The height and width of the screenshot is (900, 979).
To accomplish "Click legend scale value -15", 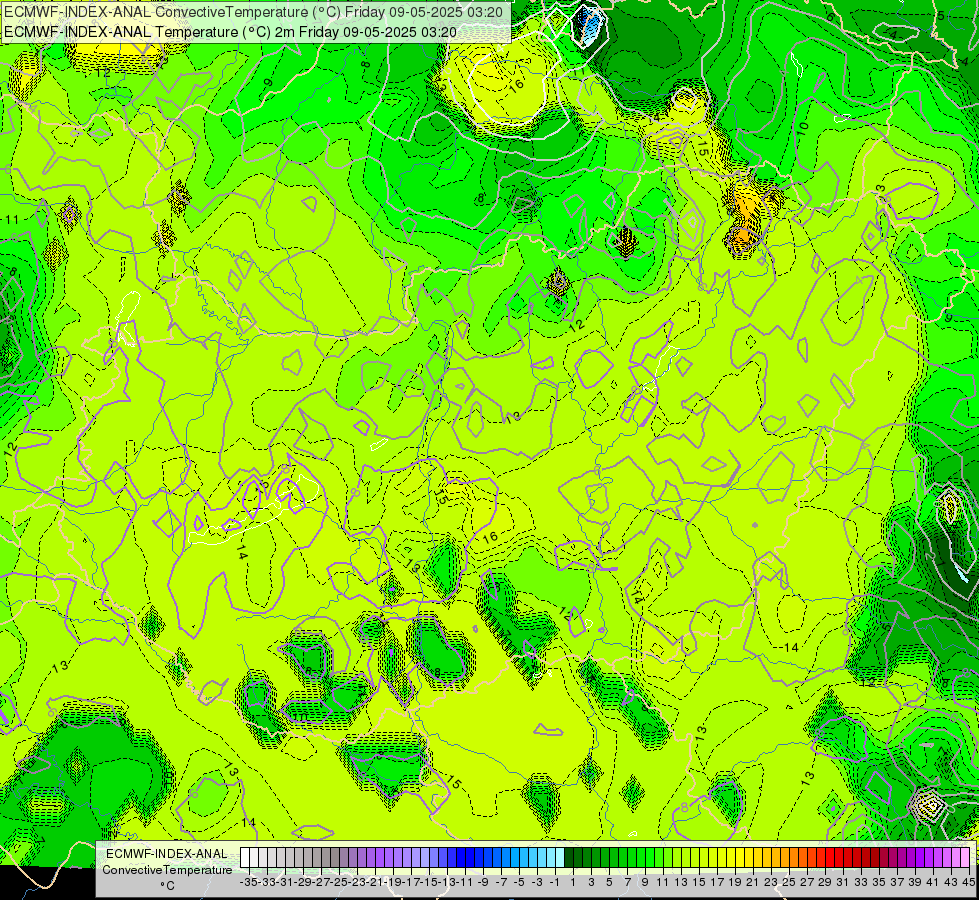I will pos(429,882).
